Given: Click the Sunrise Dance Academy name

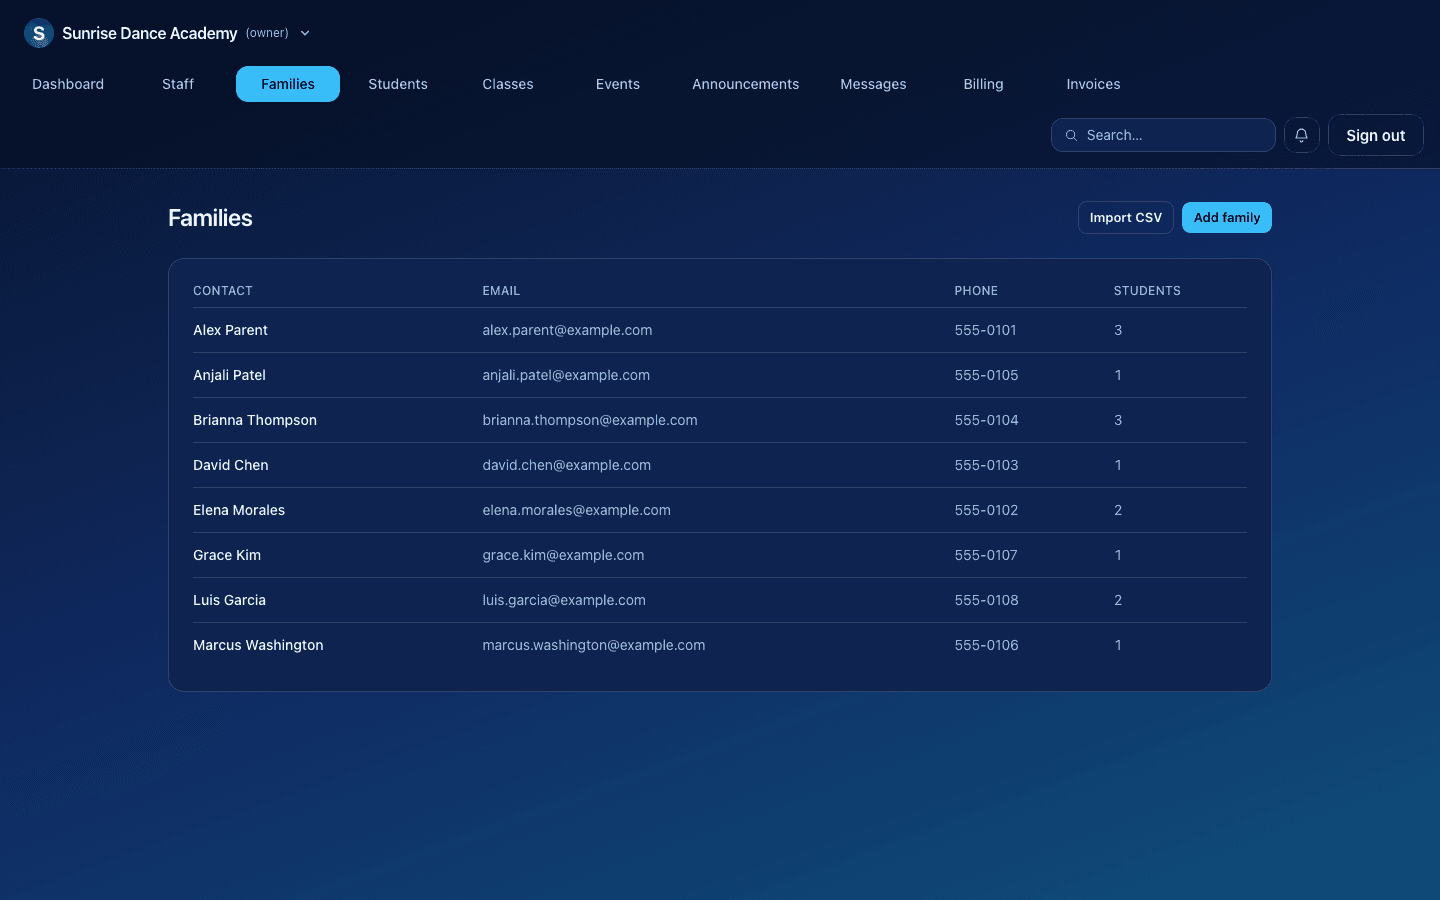Looking at the screenshot, I should [x=150, y=33].
